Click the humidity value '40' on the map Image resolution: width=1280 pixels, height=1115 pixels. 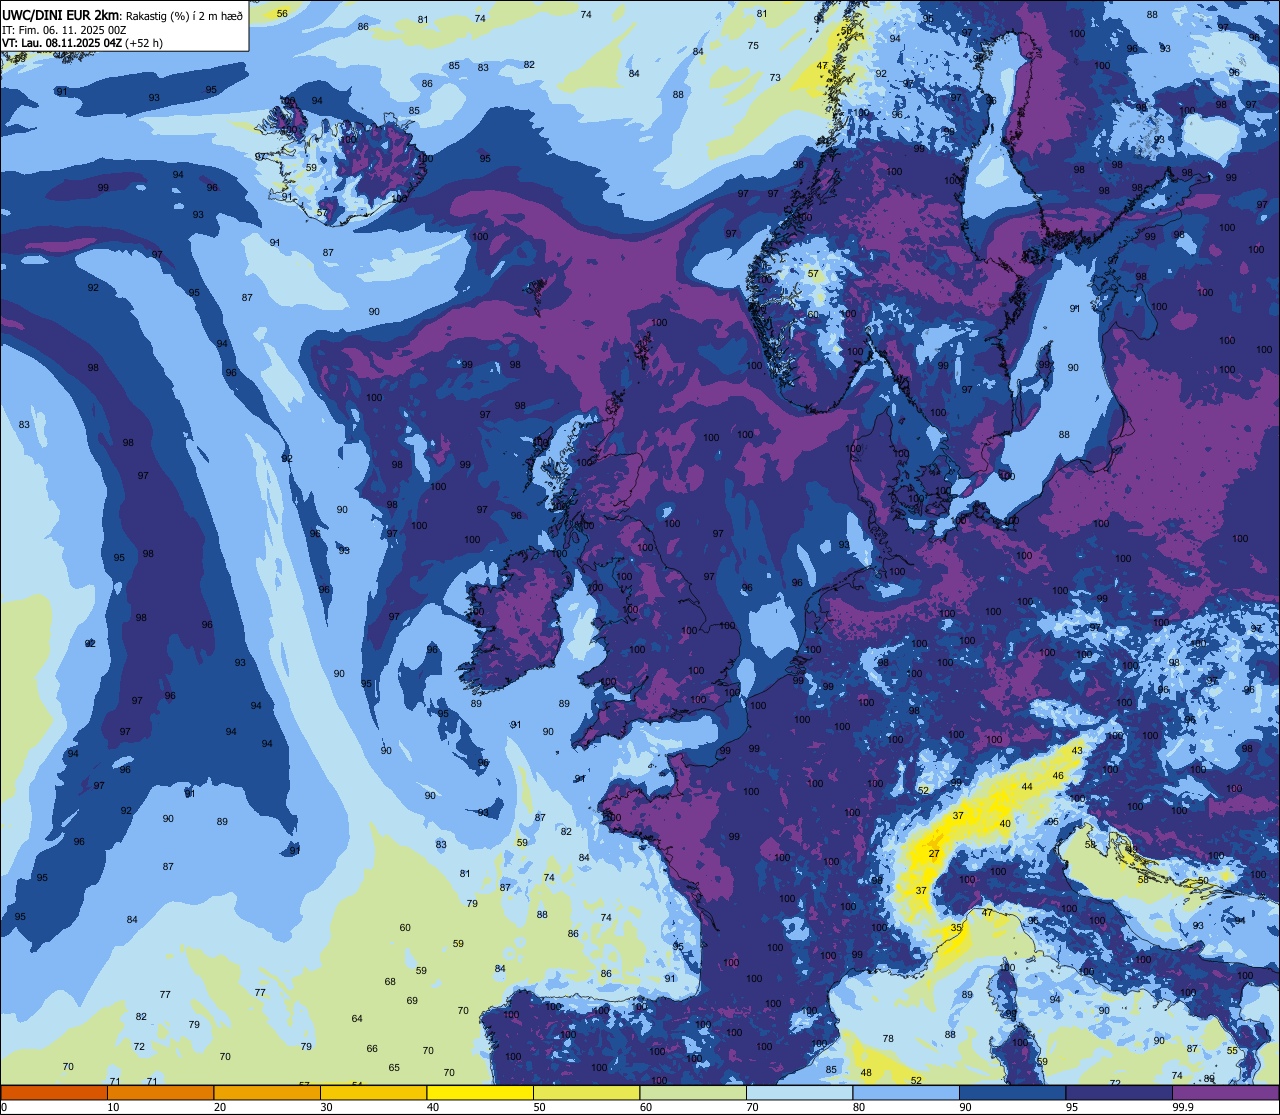click(1005, 824)
